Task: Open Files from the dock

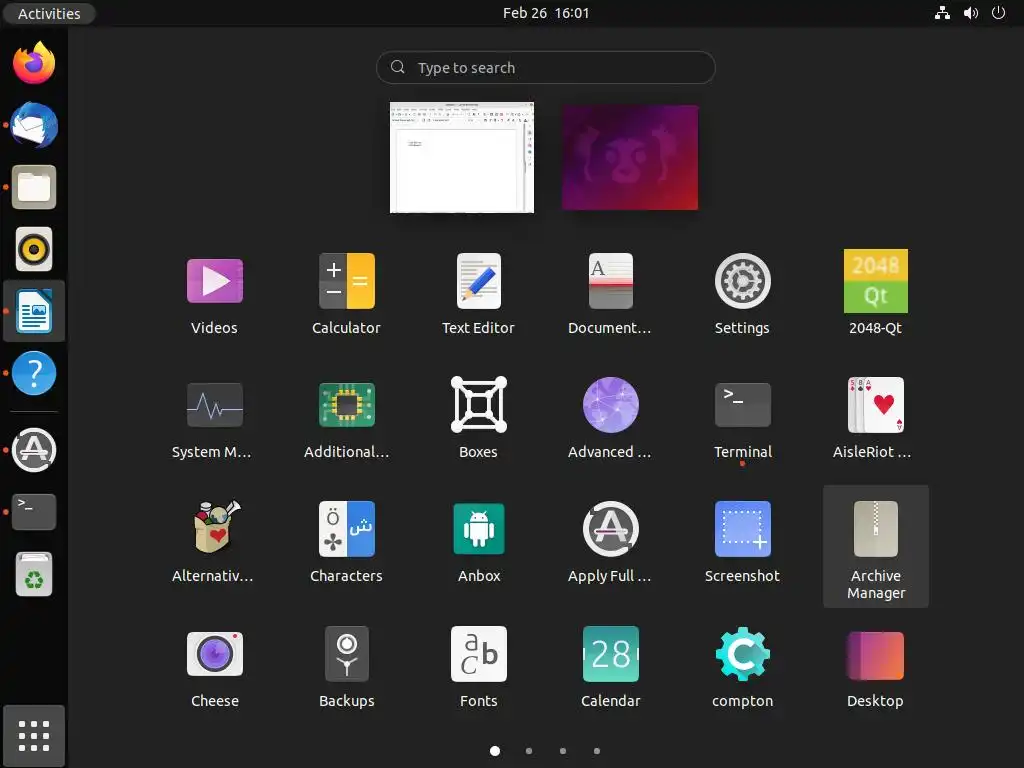Action: pos(34,187)
